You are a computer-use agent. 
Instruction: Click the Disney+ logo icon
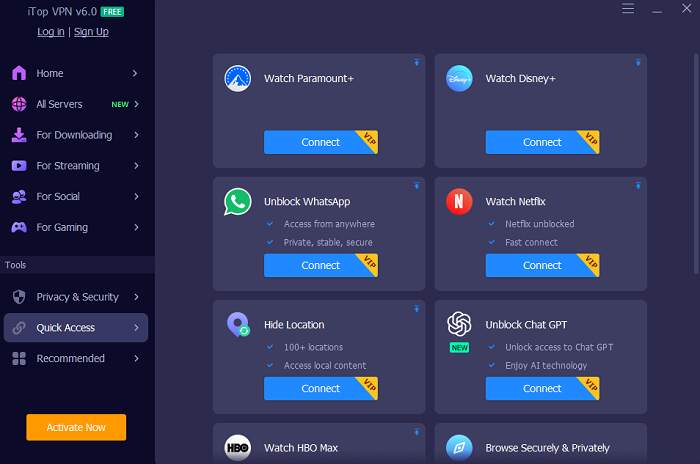[x=459, y=79]
